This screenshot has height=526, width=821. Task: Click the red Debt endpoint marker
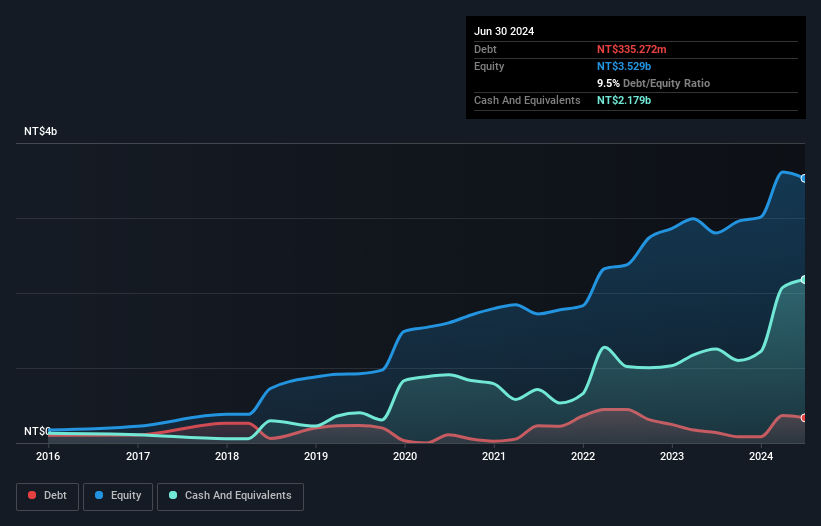pos(804,418)
